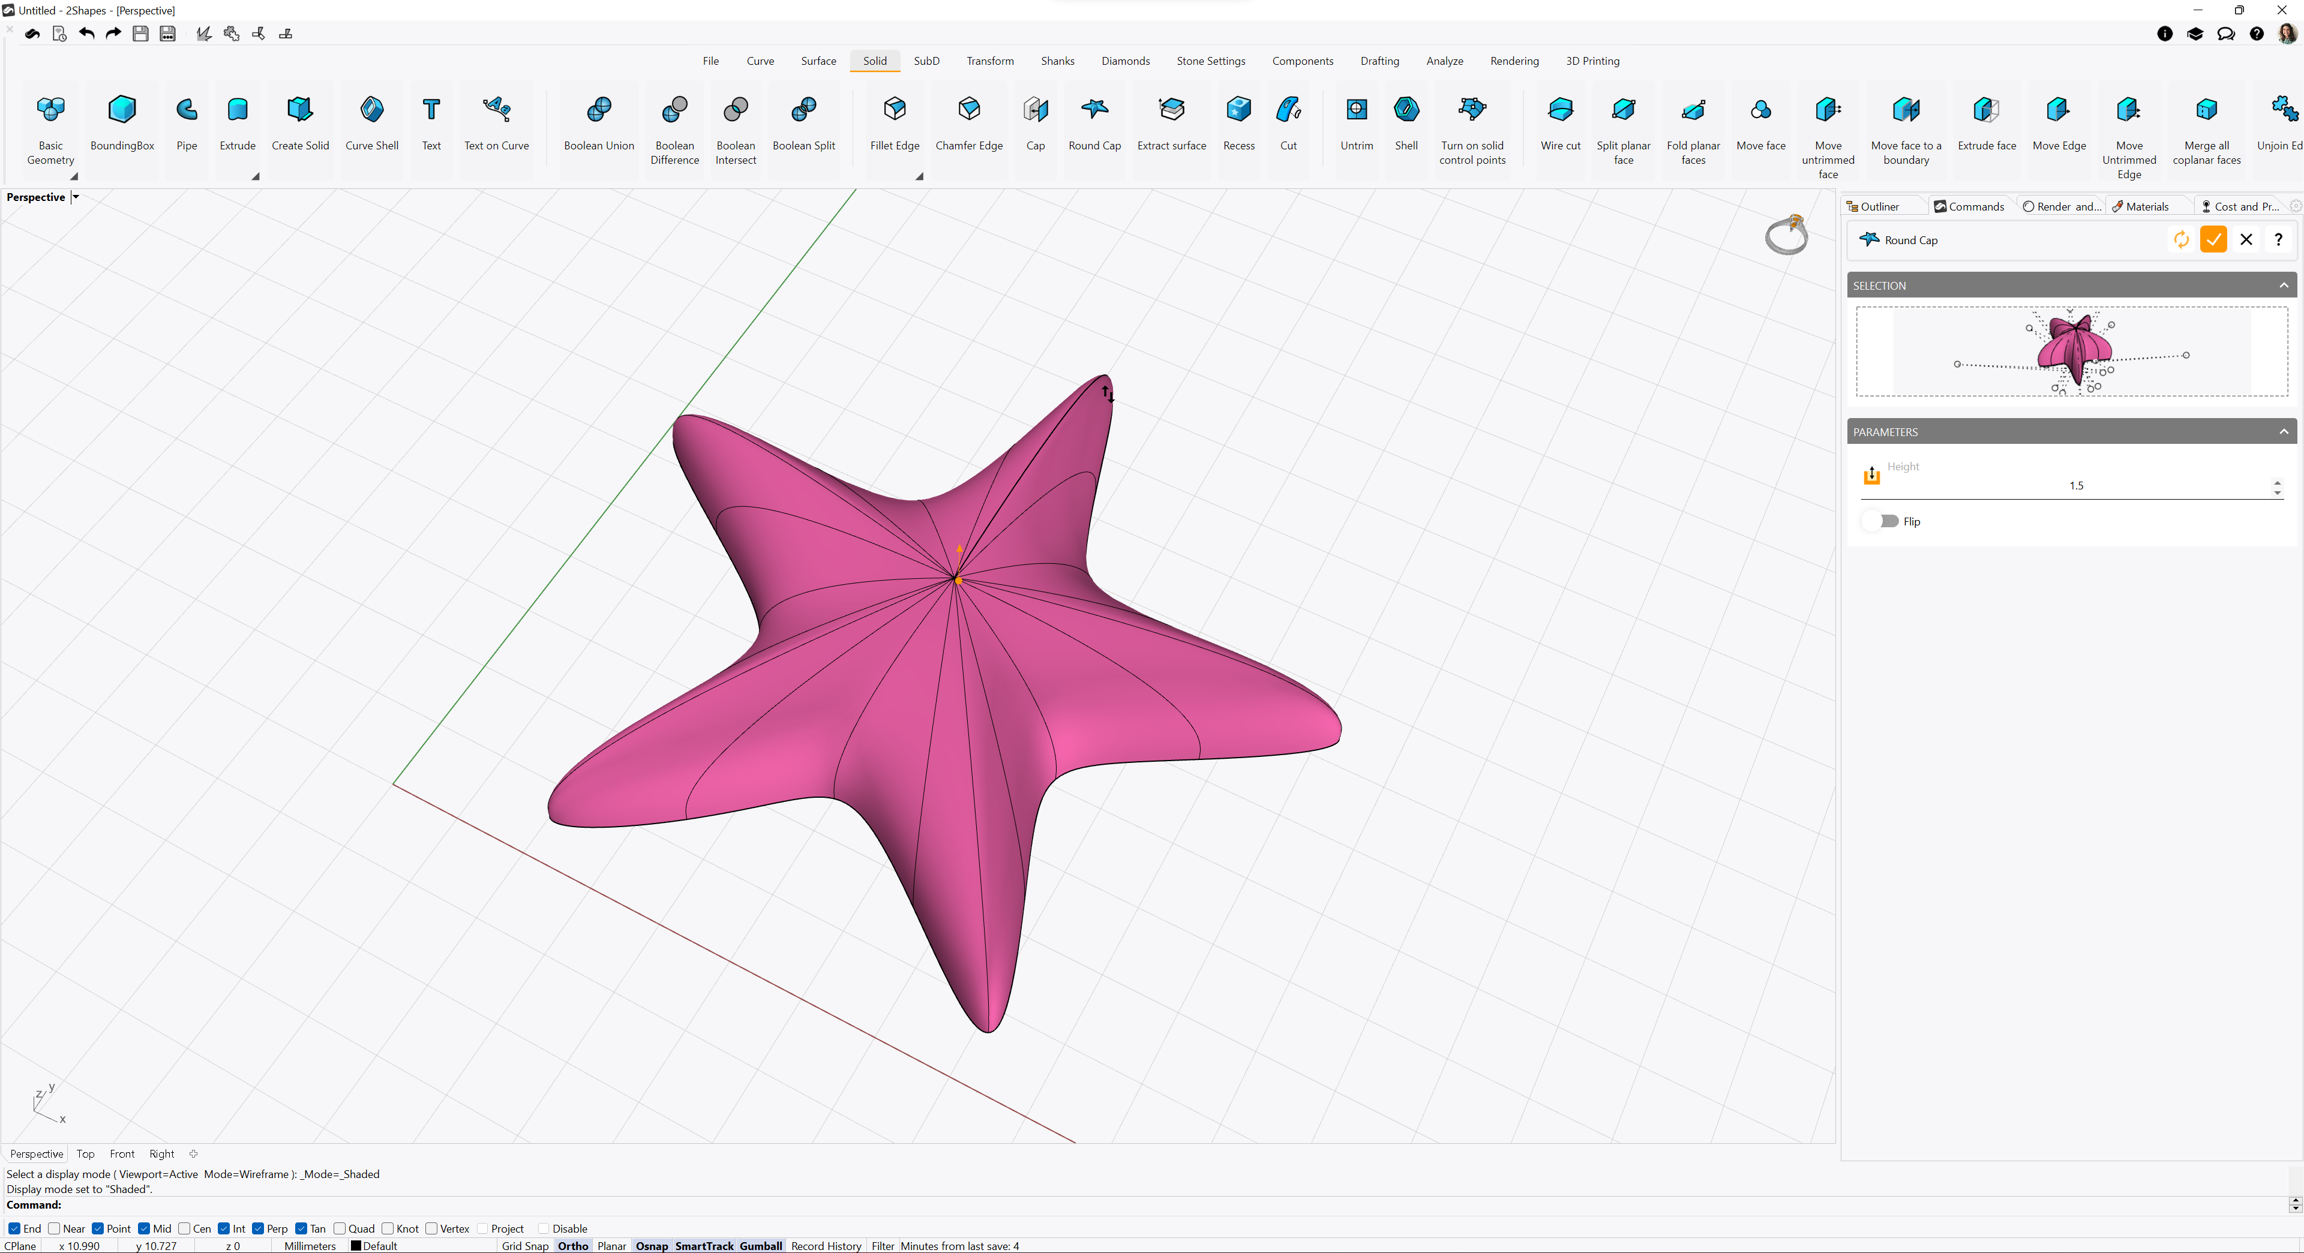
Task: Click the Pipe tool icon
Action: (x=186, y=110)
